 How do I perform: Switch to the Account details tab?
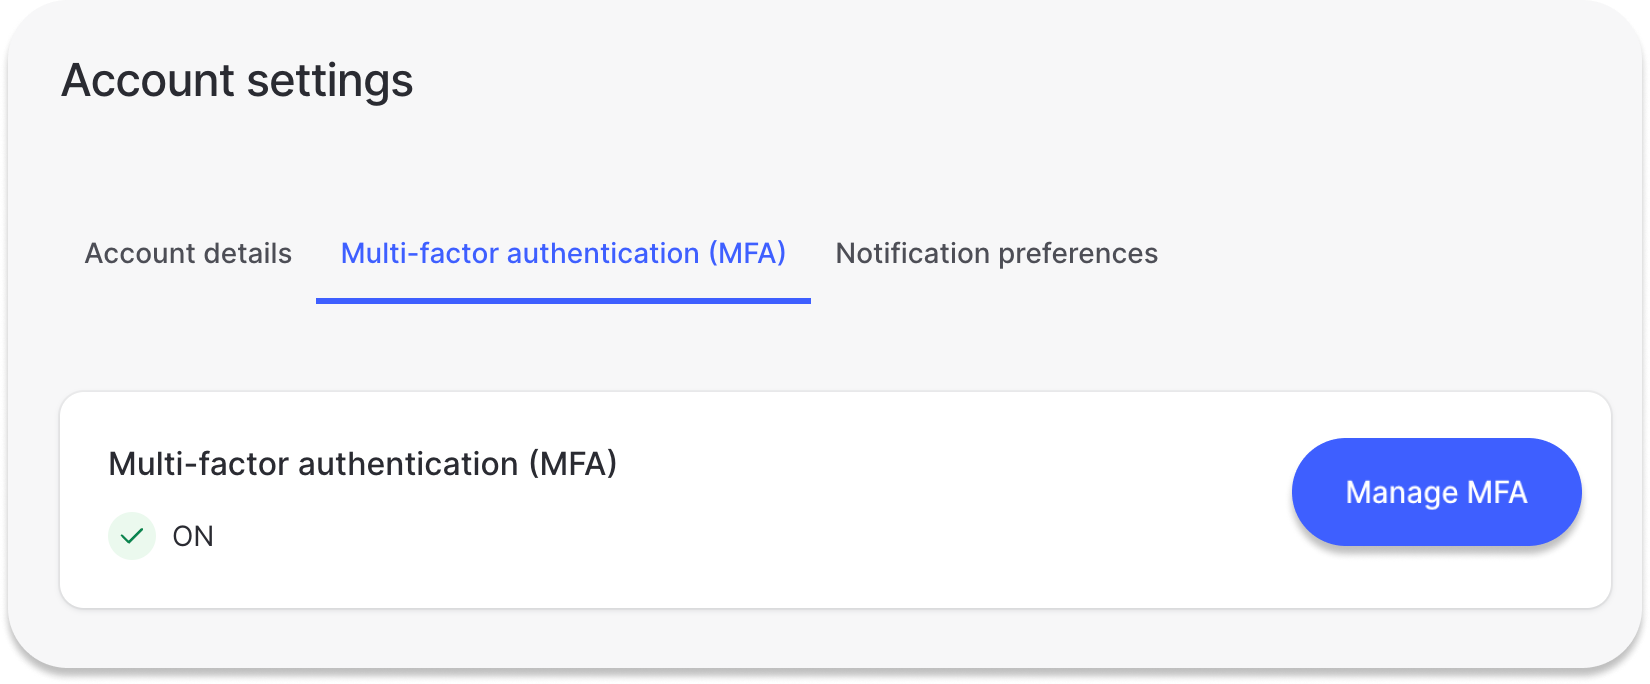click(188, 254)
